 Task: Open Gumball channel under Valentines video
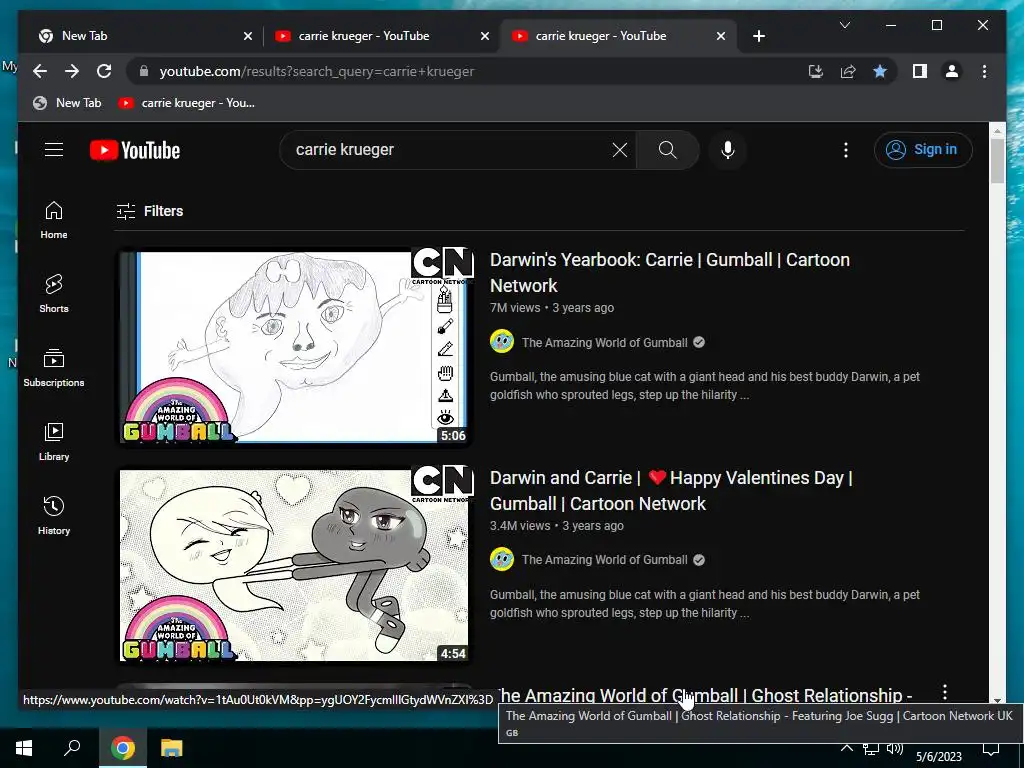point(604,560)
